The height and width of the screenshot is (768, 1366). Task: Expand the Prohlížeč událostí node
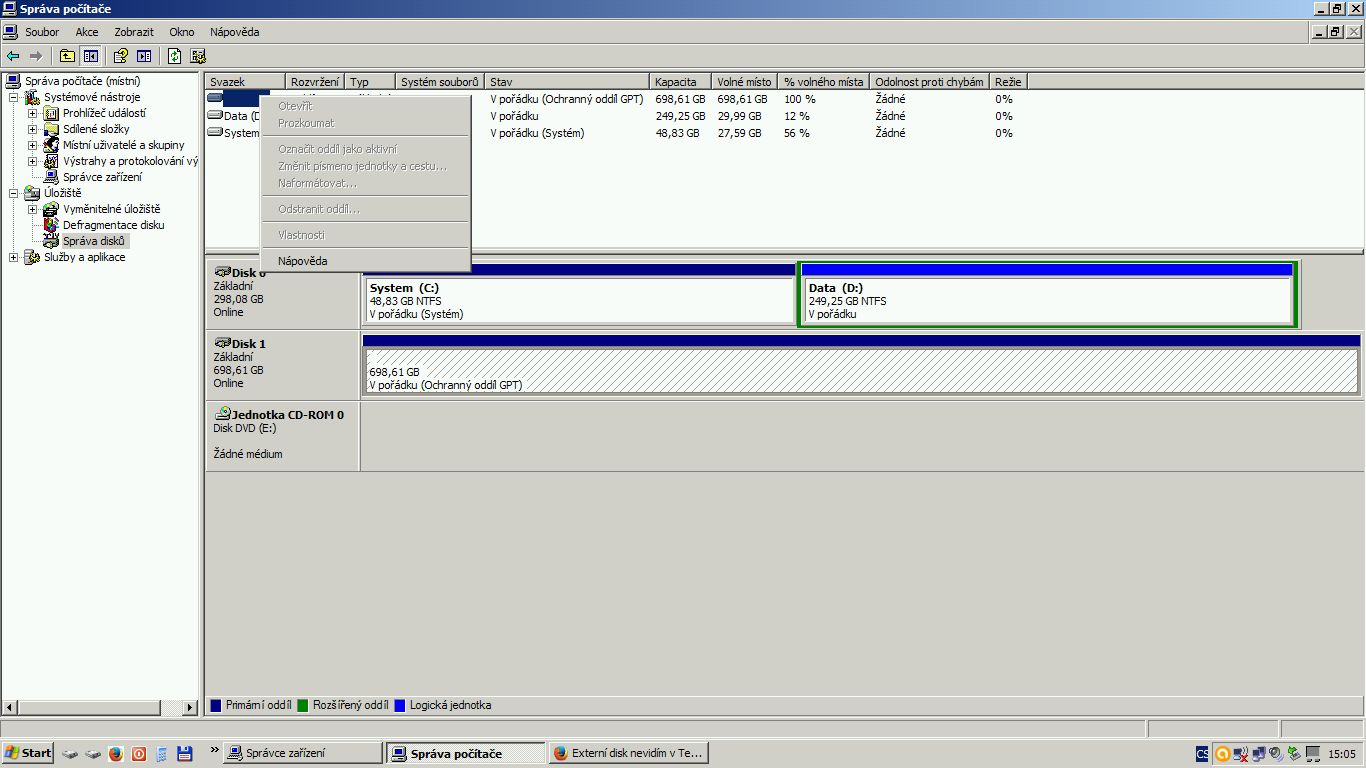pos(33,113)
